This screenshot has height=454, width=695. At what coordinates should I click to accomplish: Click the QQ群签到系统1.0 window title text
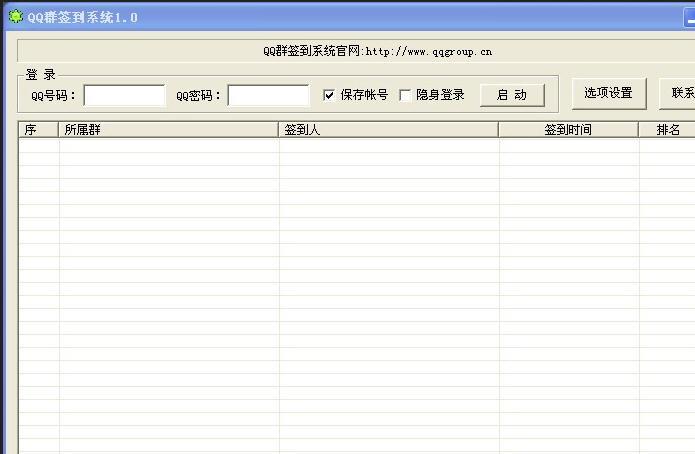[x=82, y=17]
